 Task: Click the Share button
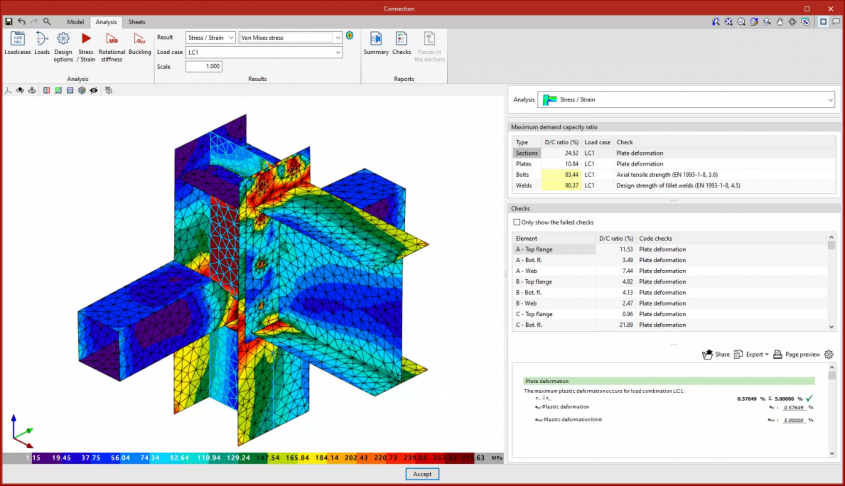pos(716,355)
